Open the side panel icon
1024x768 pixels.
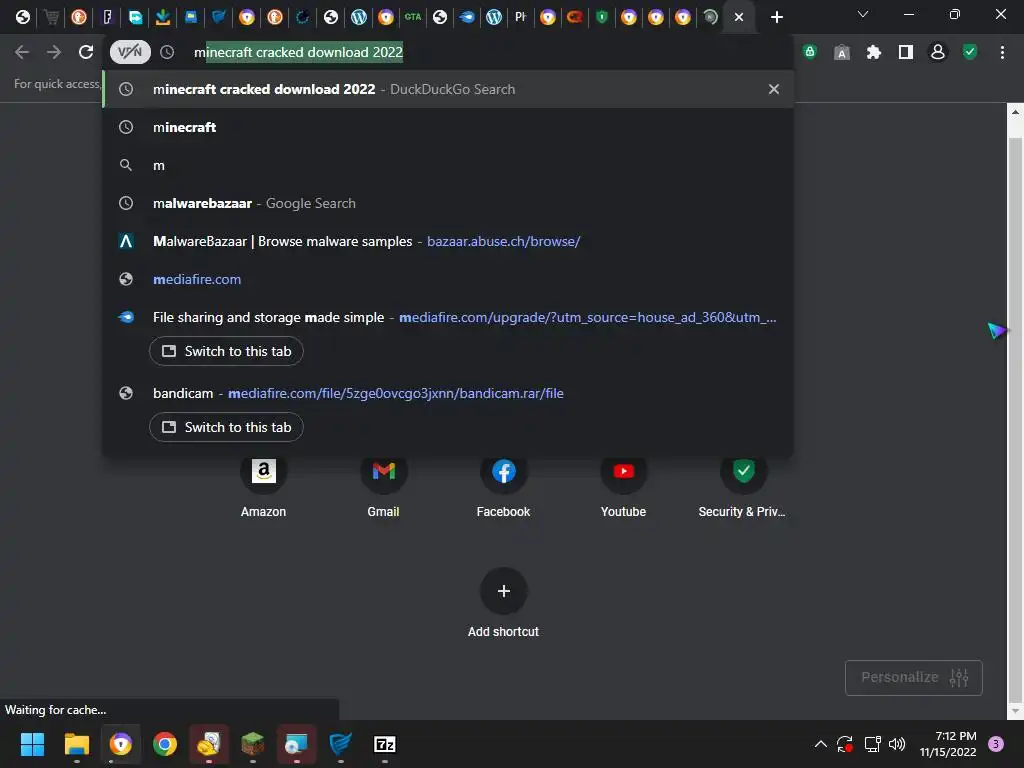click(906, 52)
